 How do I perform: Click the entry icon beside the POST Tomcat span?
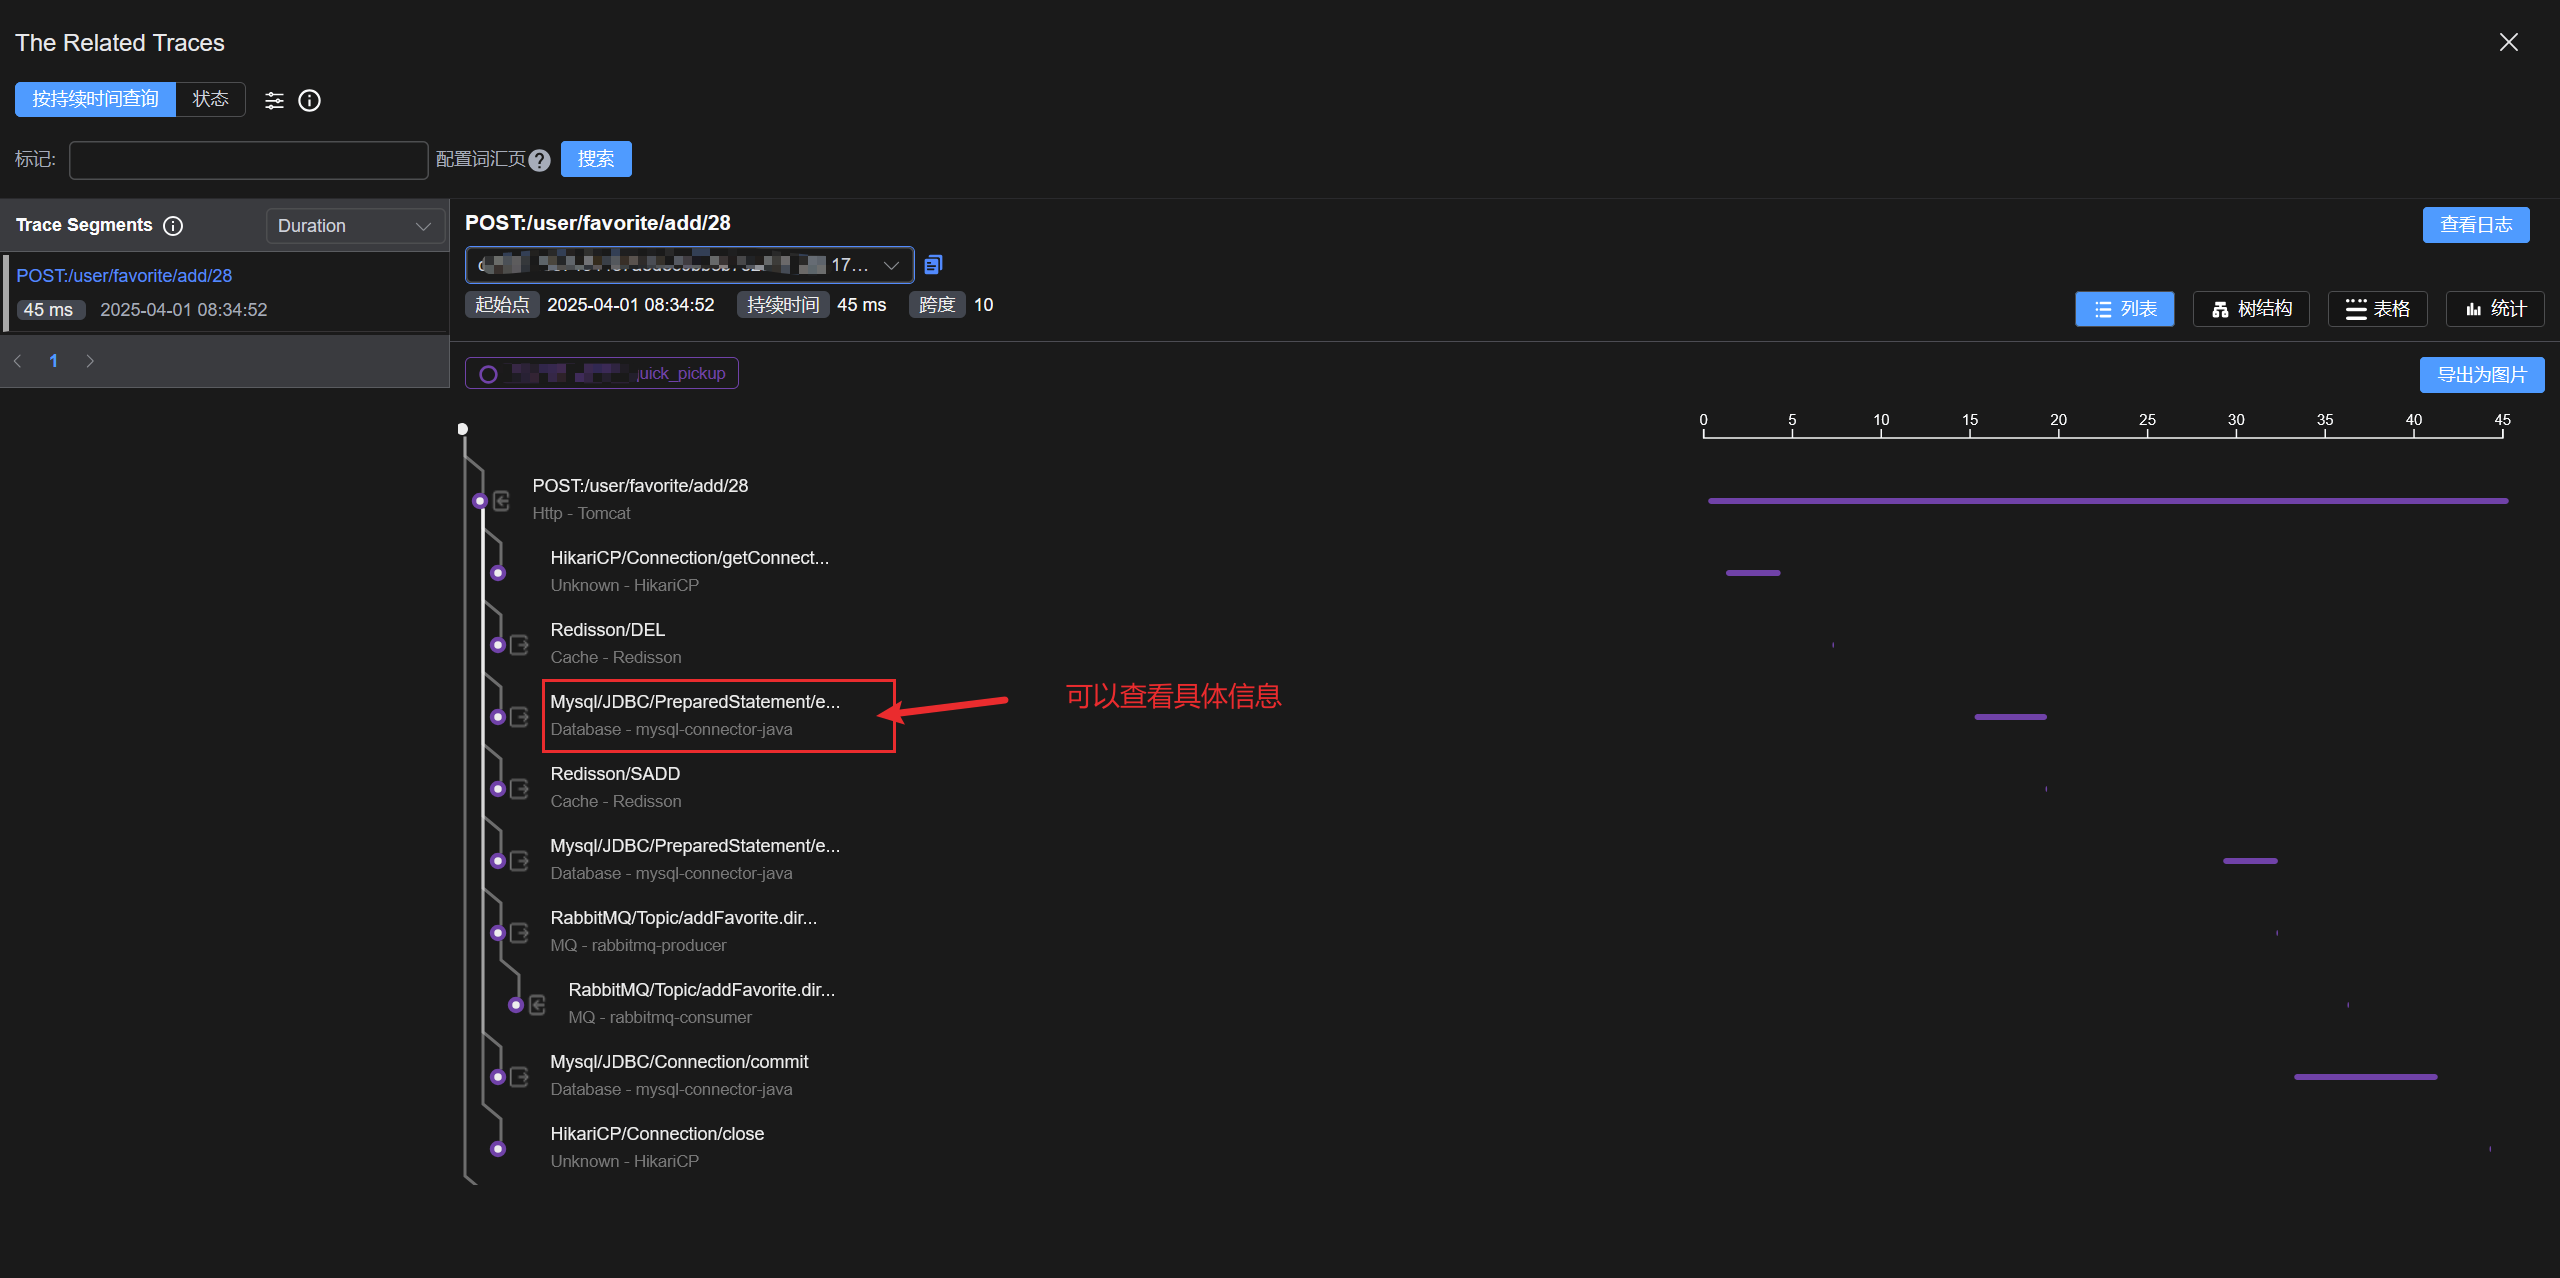[502, 501]
